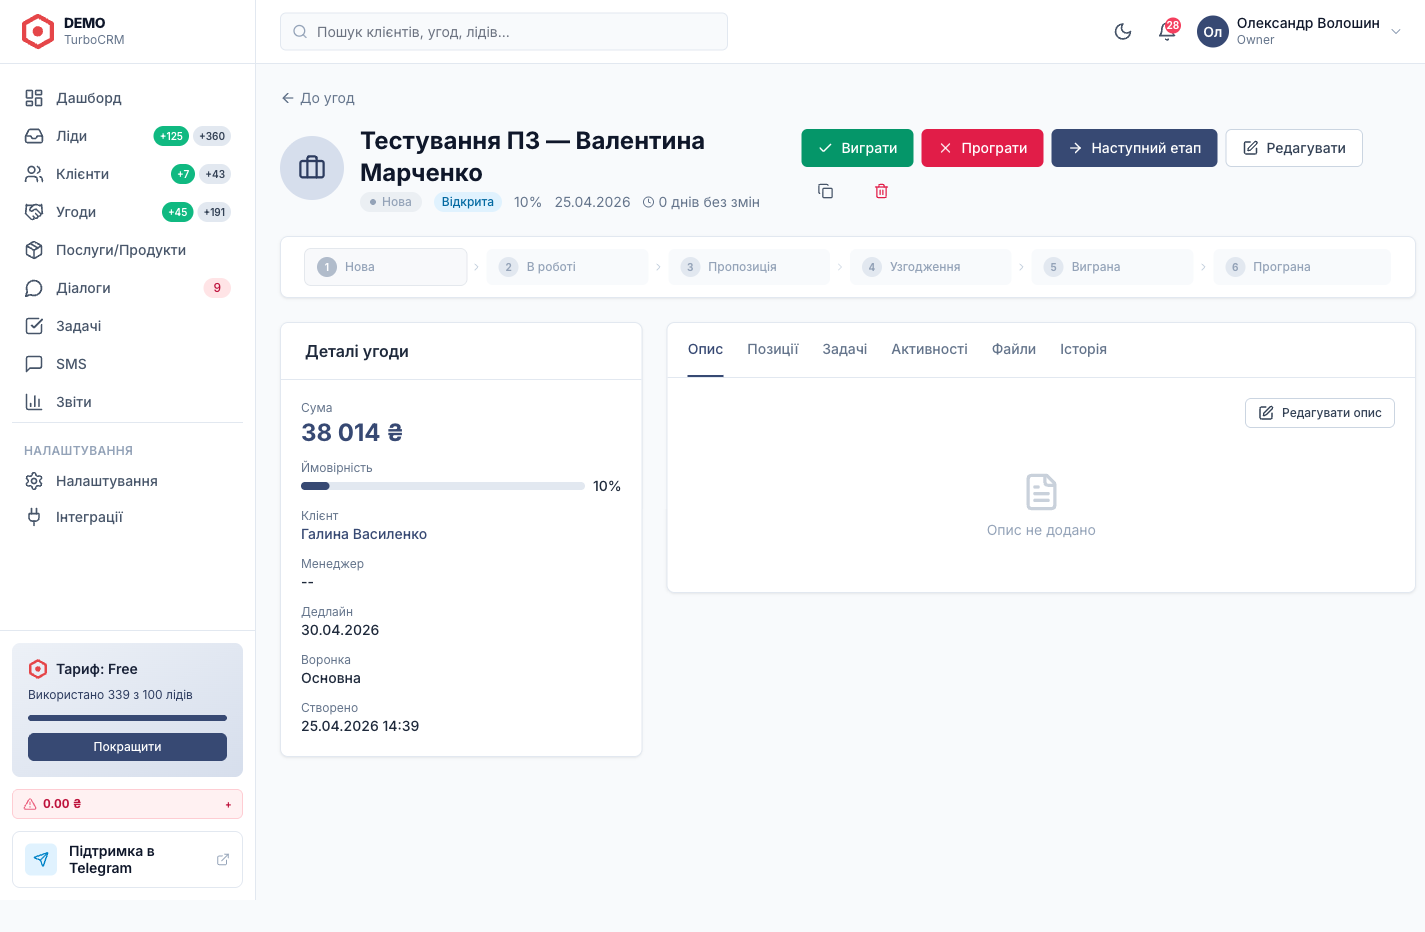Viewport: 1425px width, 932px height.
Task: Go back via «До угод» link
Action: coord(318,98)
